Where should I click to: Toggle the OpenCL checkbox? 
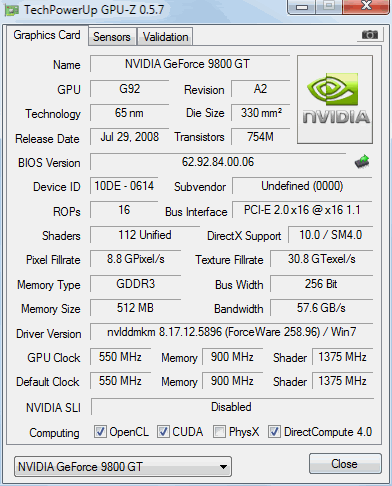[x=100, y=431]
